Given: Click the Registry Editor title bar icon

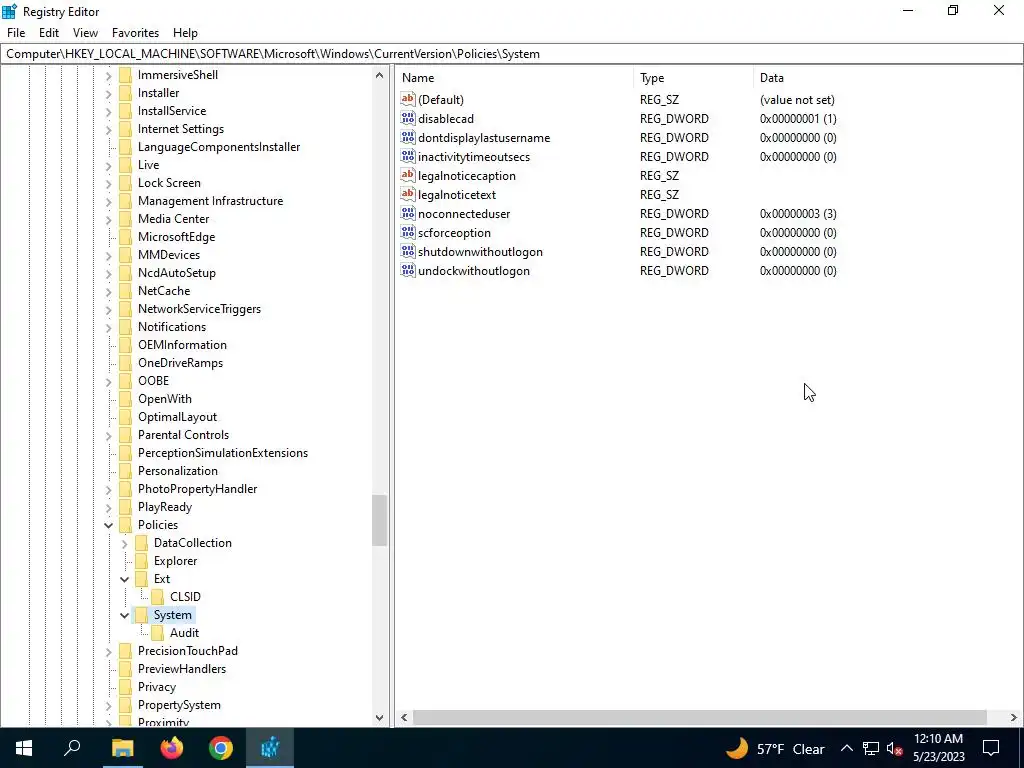Looking at the screenshot, I should click(9, 11).
